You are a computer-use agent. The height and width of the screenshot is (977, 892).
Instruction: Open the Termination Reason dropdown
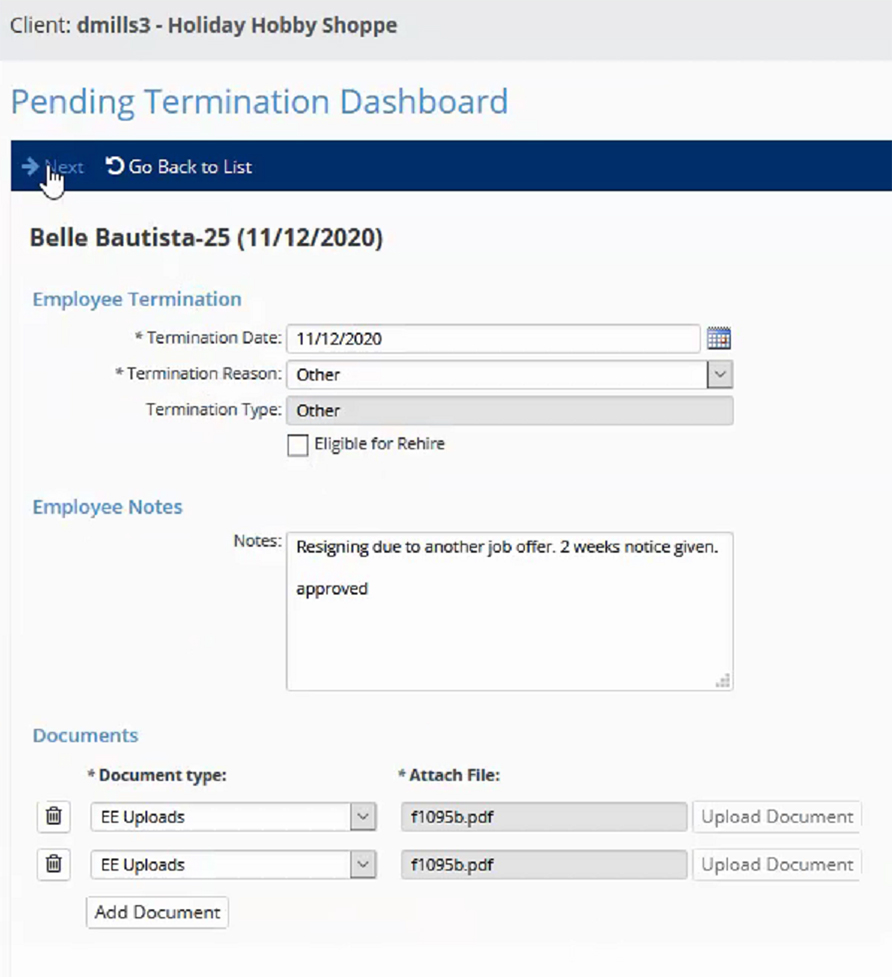[720, 375]
